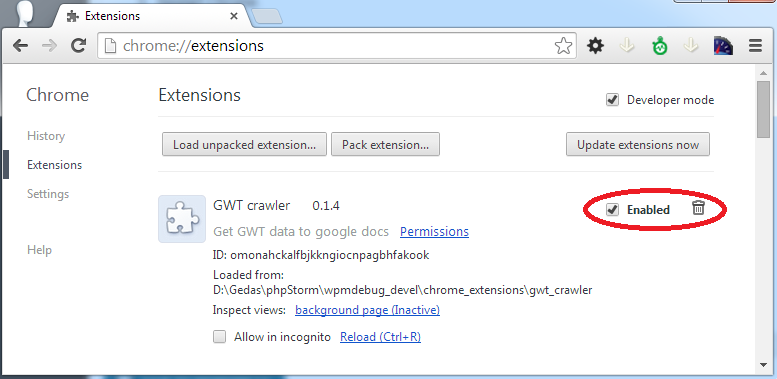
Task: Click the forward navigation arrow
Action: 49,46
